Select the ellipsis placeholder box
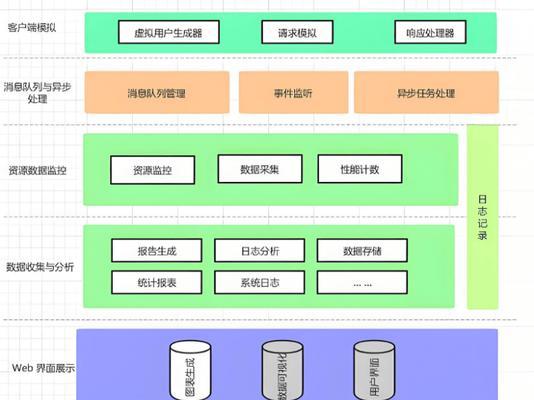 click(x=362, y=282)
